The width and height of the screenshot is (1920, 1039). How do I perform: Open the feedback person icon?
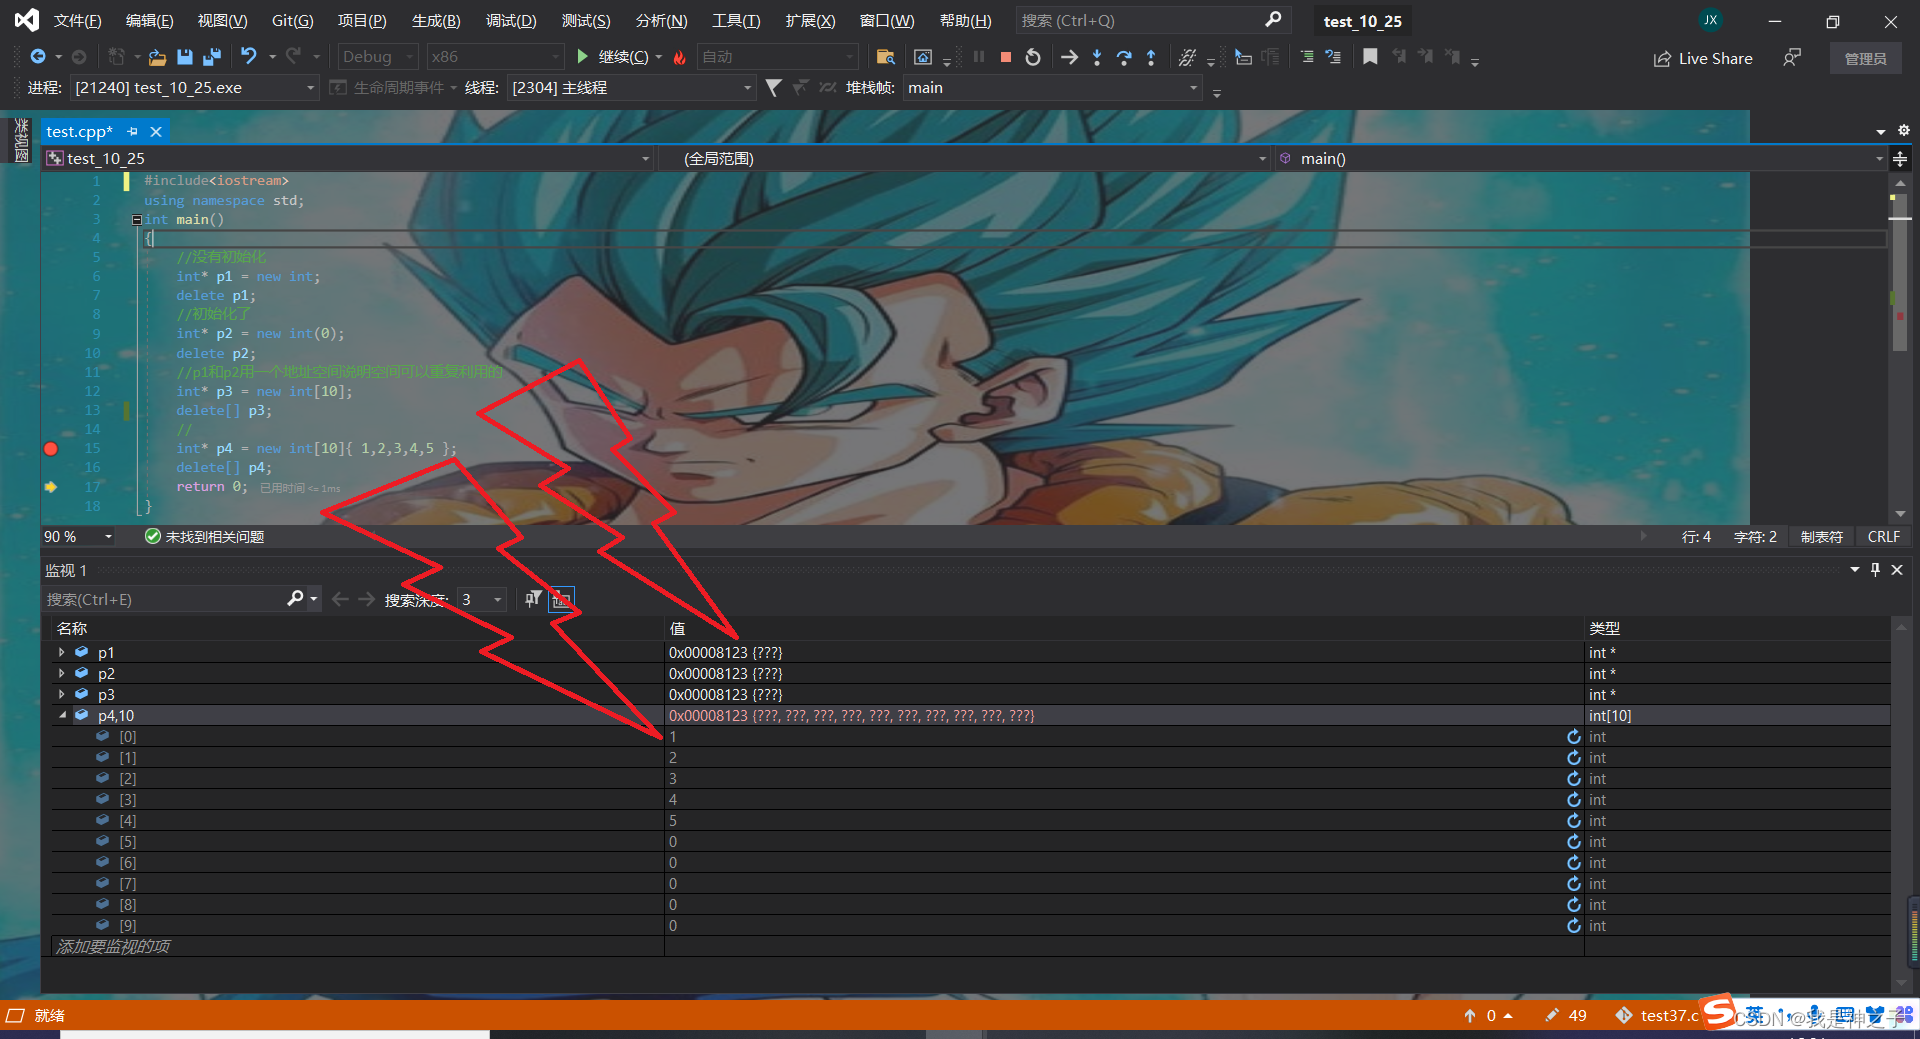[x=1792, y=58]
